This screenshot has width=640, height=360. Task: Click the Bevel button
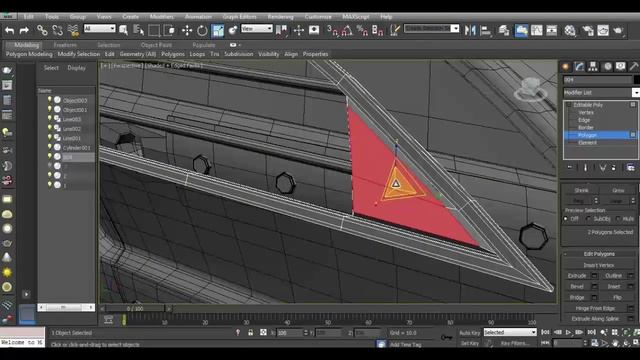click(x=577, y=287)
